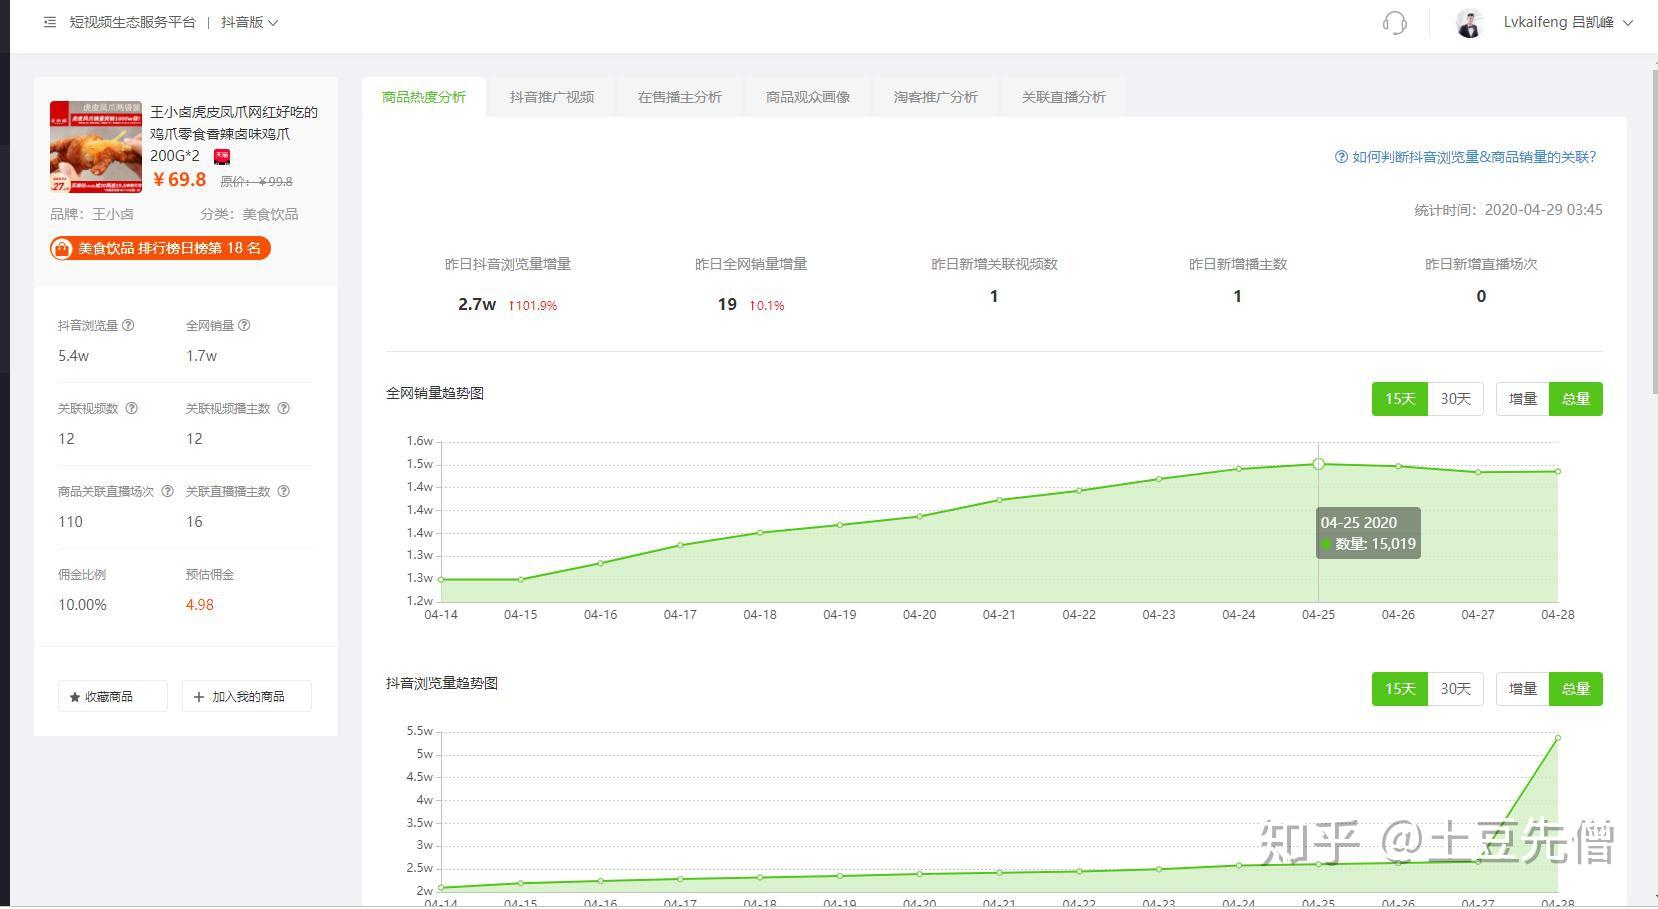This screenshot has height=909, width=1658.
Task: Open the 商品观众画像 tab
Action: pyautogui.click(x=808, y=97)
